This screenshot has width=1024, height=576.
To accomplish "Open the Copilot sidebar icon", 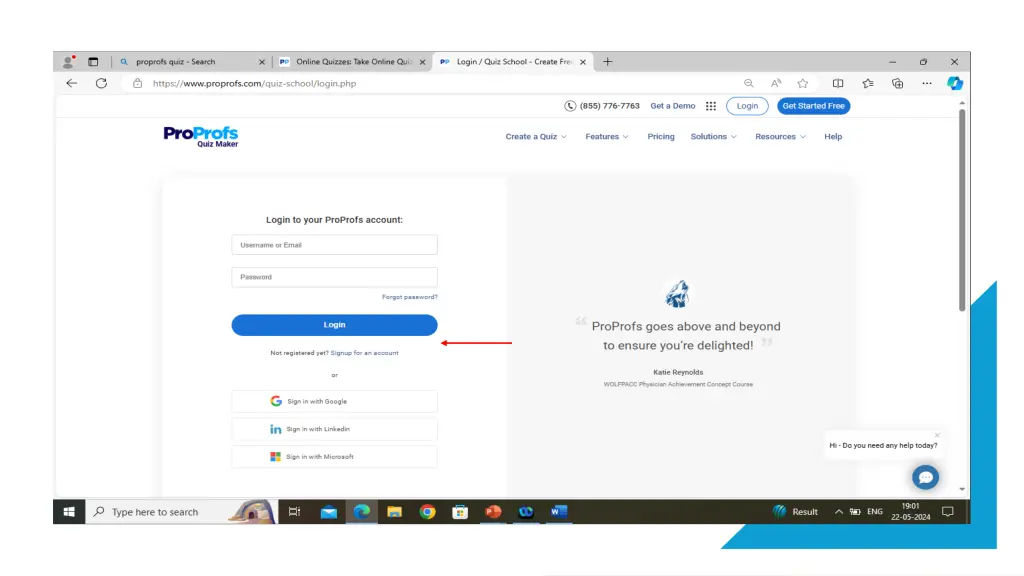I will click(x=955, y=83).
